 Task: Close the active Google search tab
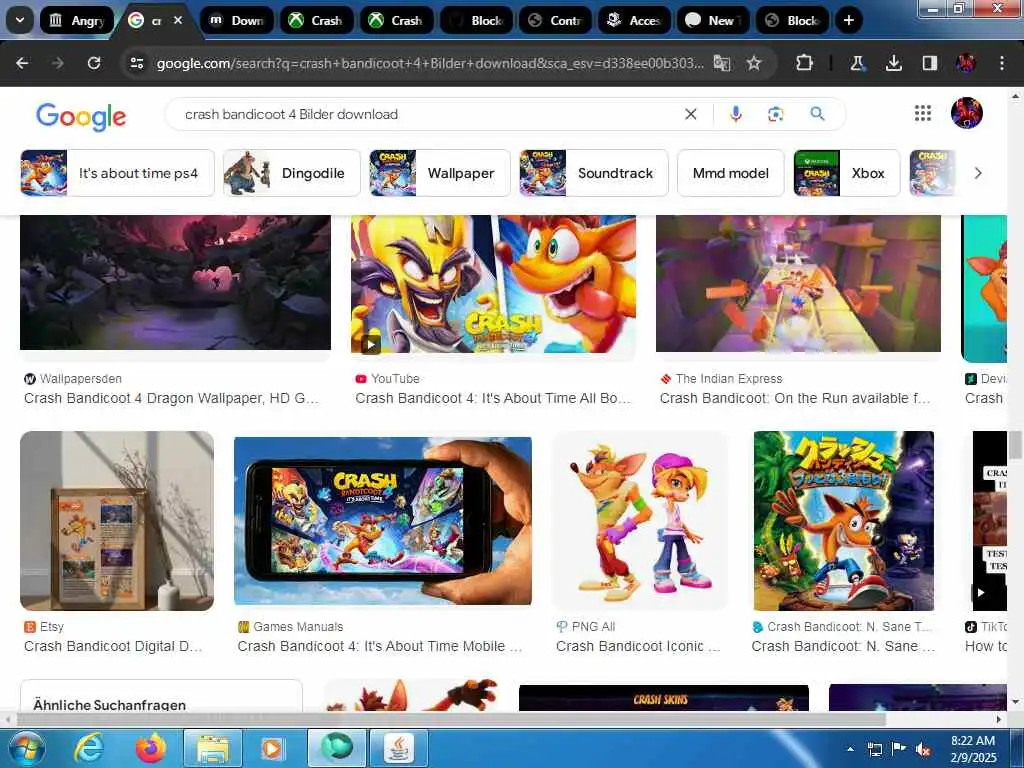tap(178, 20)
